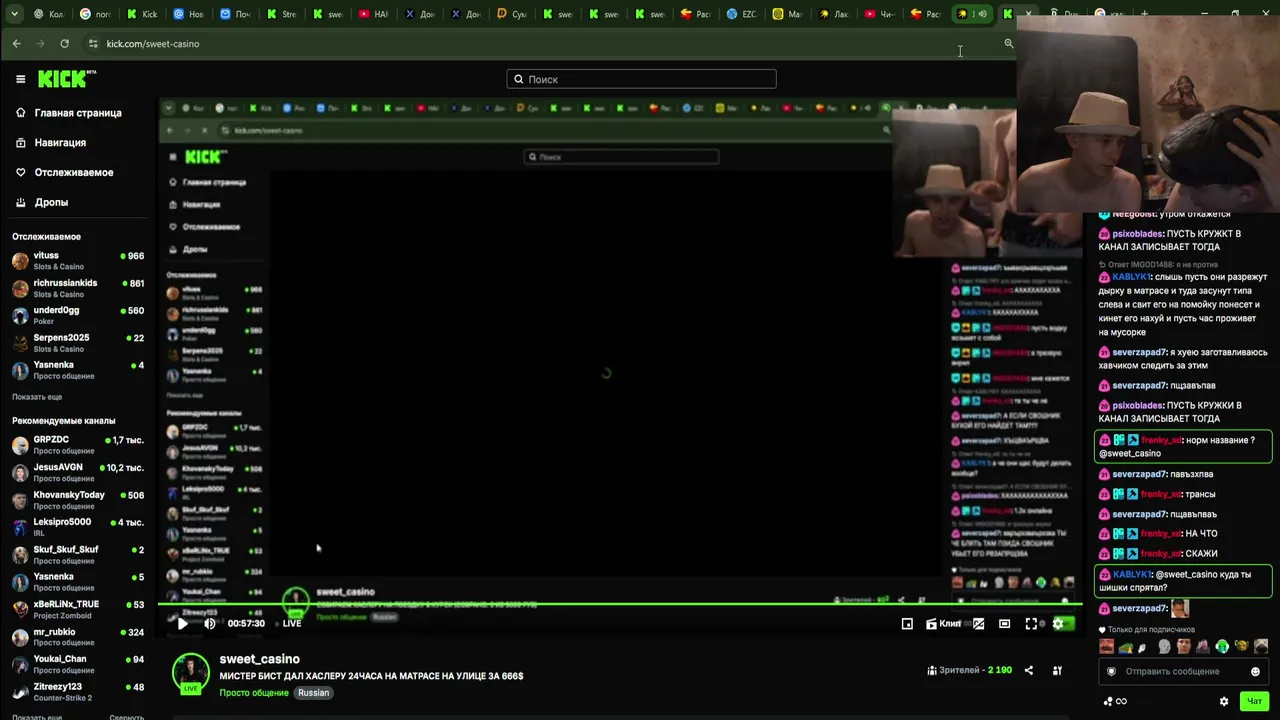
Task: Switch to the Поч mail browser tab
Action: (x=235, y=14)
